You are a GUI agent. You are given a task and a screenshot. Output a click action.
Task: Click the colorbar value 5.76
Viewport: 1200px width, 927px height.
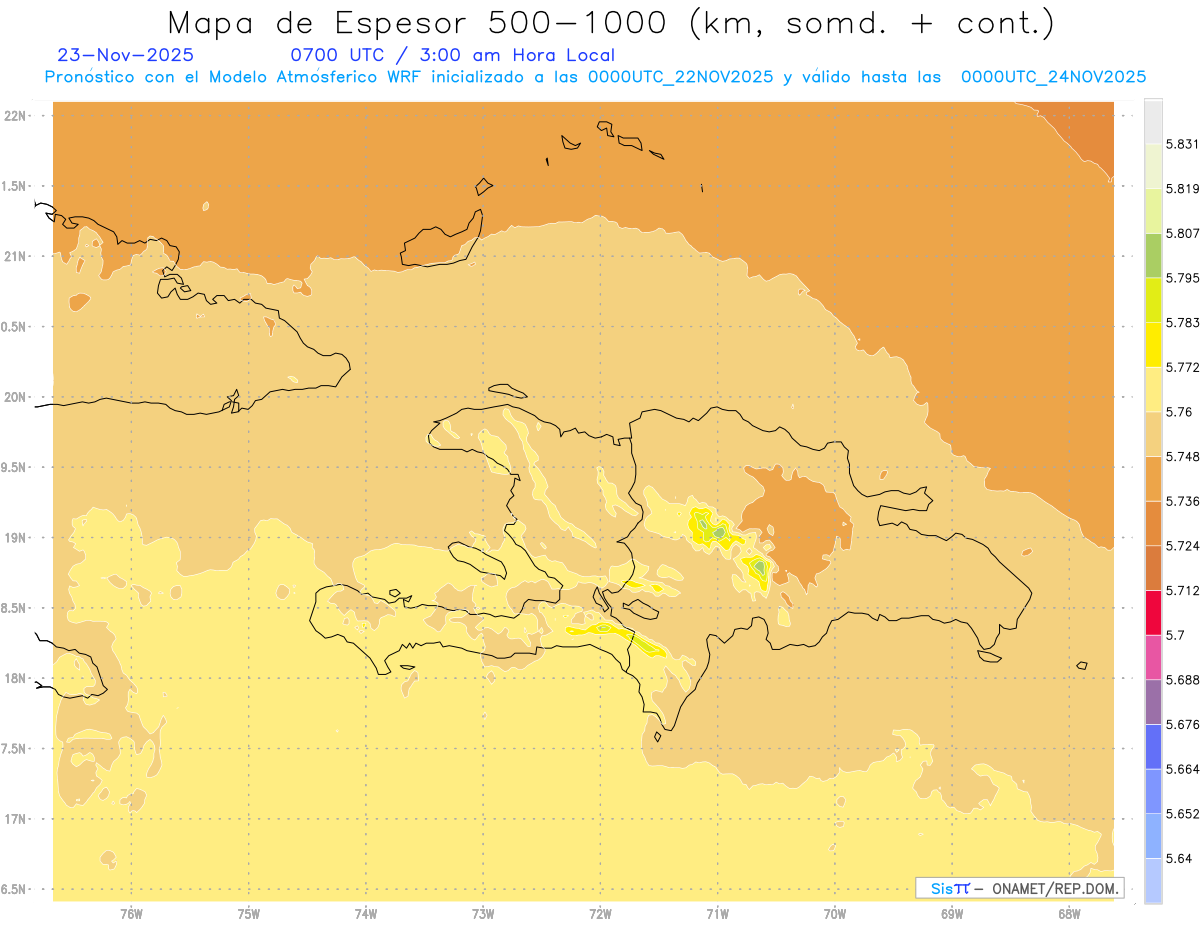click(1179, 412)
